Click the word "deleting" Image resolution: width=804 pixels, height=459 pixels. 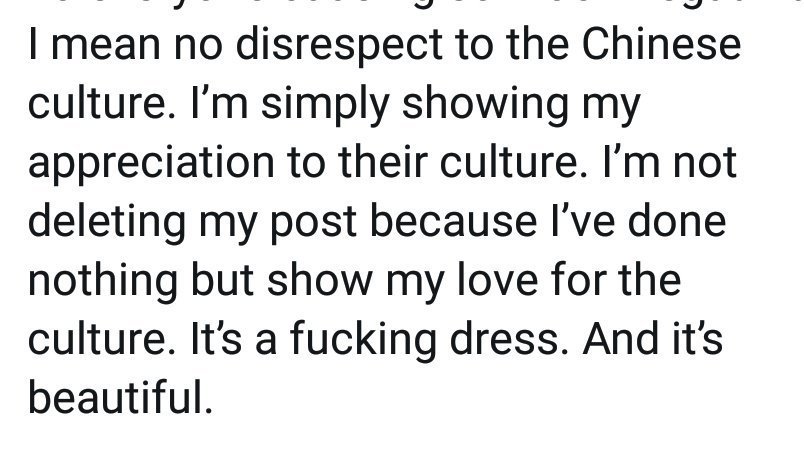(107, 223)
